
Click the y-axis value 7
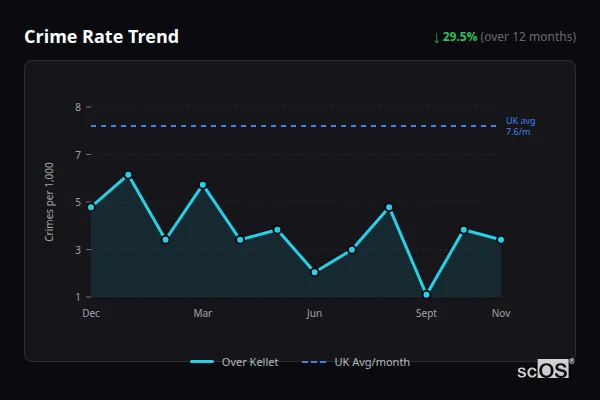click(x=78, y=155)
